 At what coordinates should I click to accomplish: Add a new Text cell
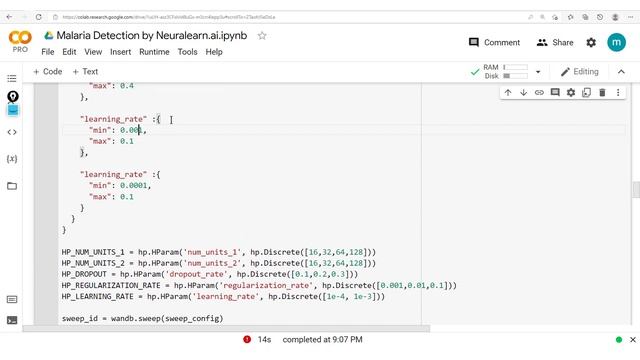(85, 71)
